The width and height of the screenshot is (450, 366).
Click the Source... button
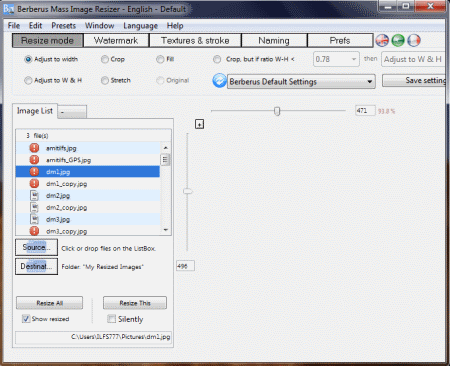click(36, 247)
